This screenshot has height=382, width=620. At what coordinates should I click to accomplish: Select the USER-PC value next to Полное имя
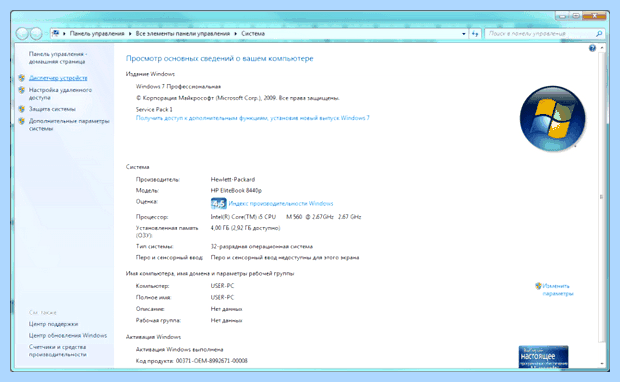pos(222,297)
